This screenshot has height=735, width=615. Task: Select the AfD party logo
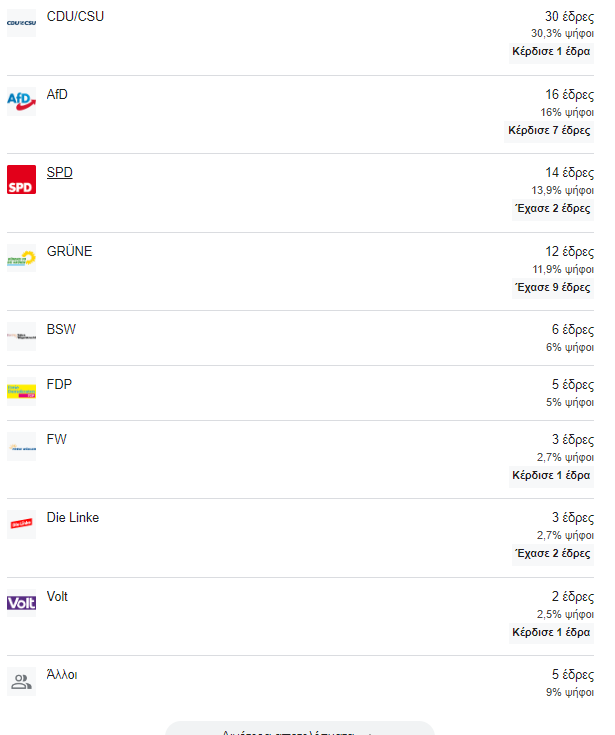pos(21,101)
